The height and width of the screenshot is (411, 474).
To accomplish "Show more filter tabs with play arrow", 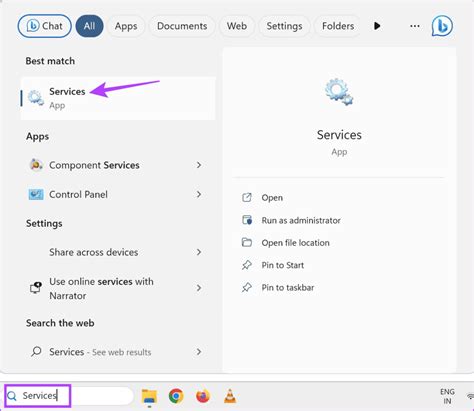I will click(377, 26).
